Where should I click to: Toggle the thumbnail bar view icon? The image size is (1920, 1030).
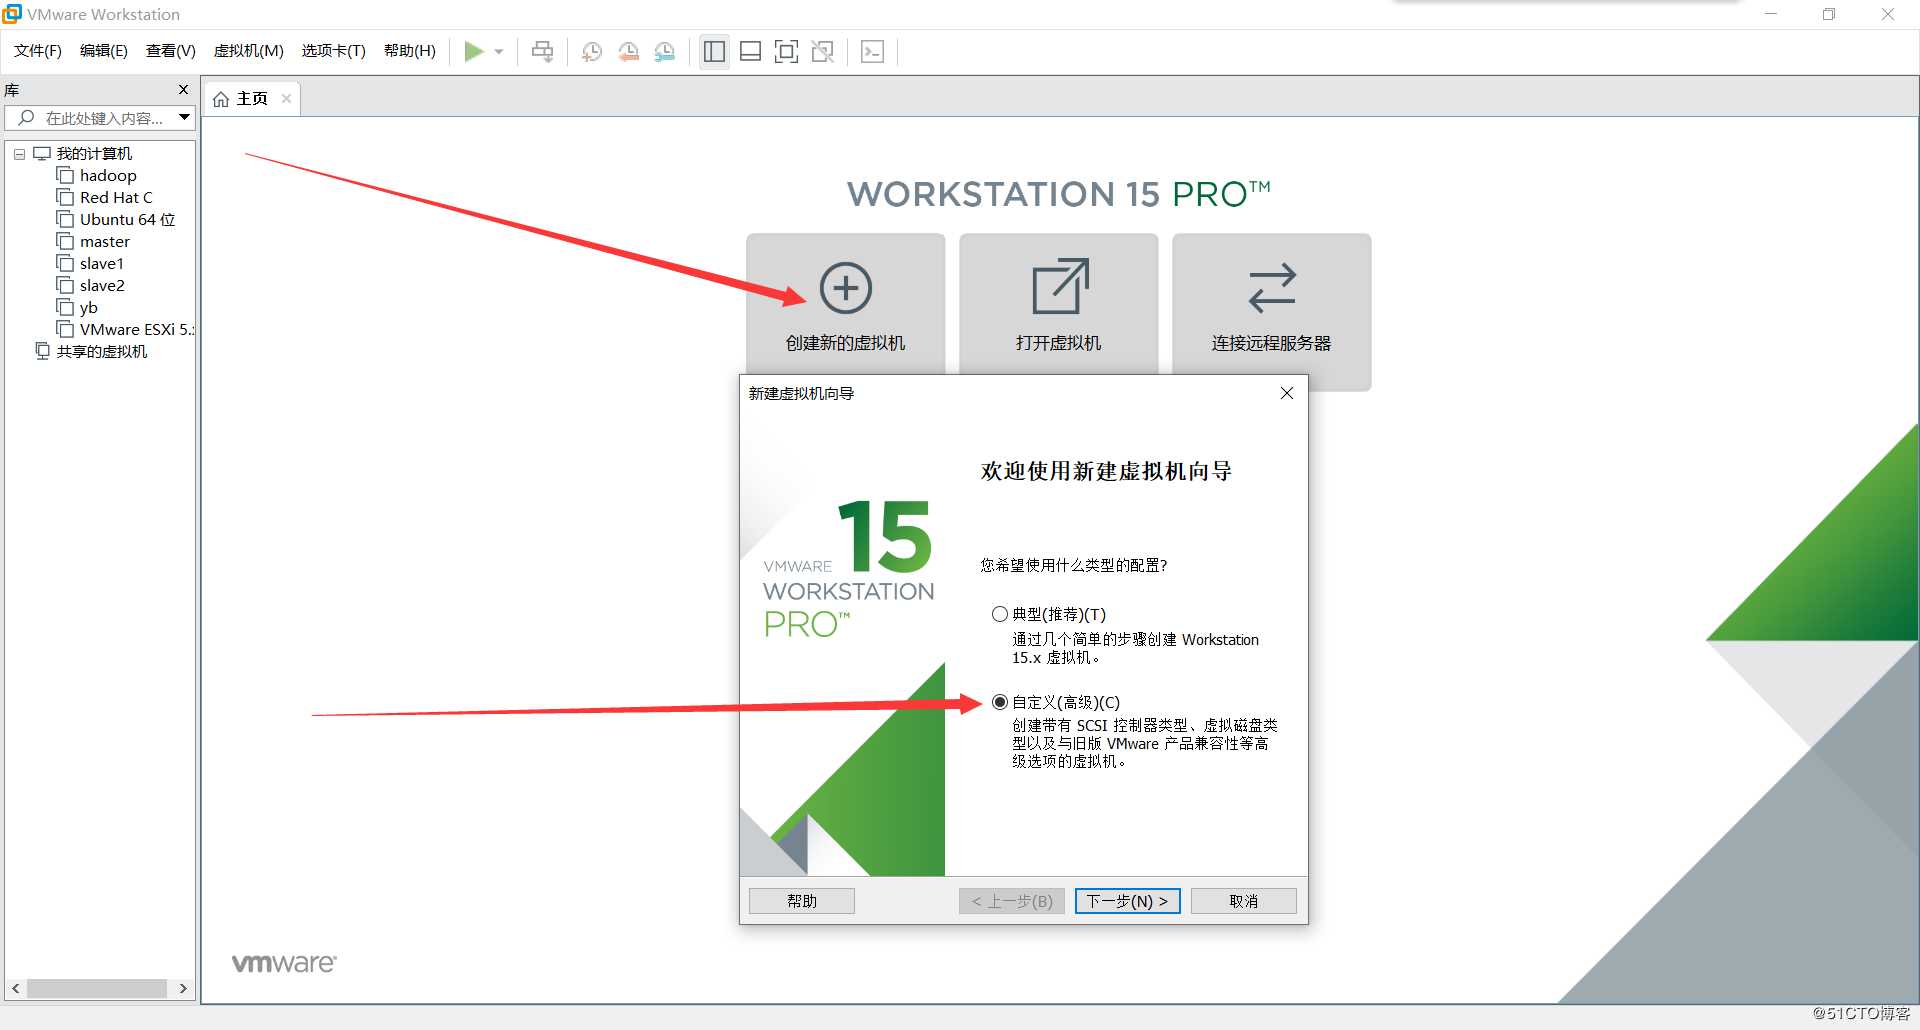pyautogui.click(x=750, y=51)
